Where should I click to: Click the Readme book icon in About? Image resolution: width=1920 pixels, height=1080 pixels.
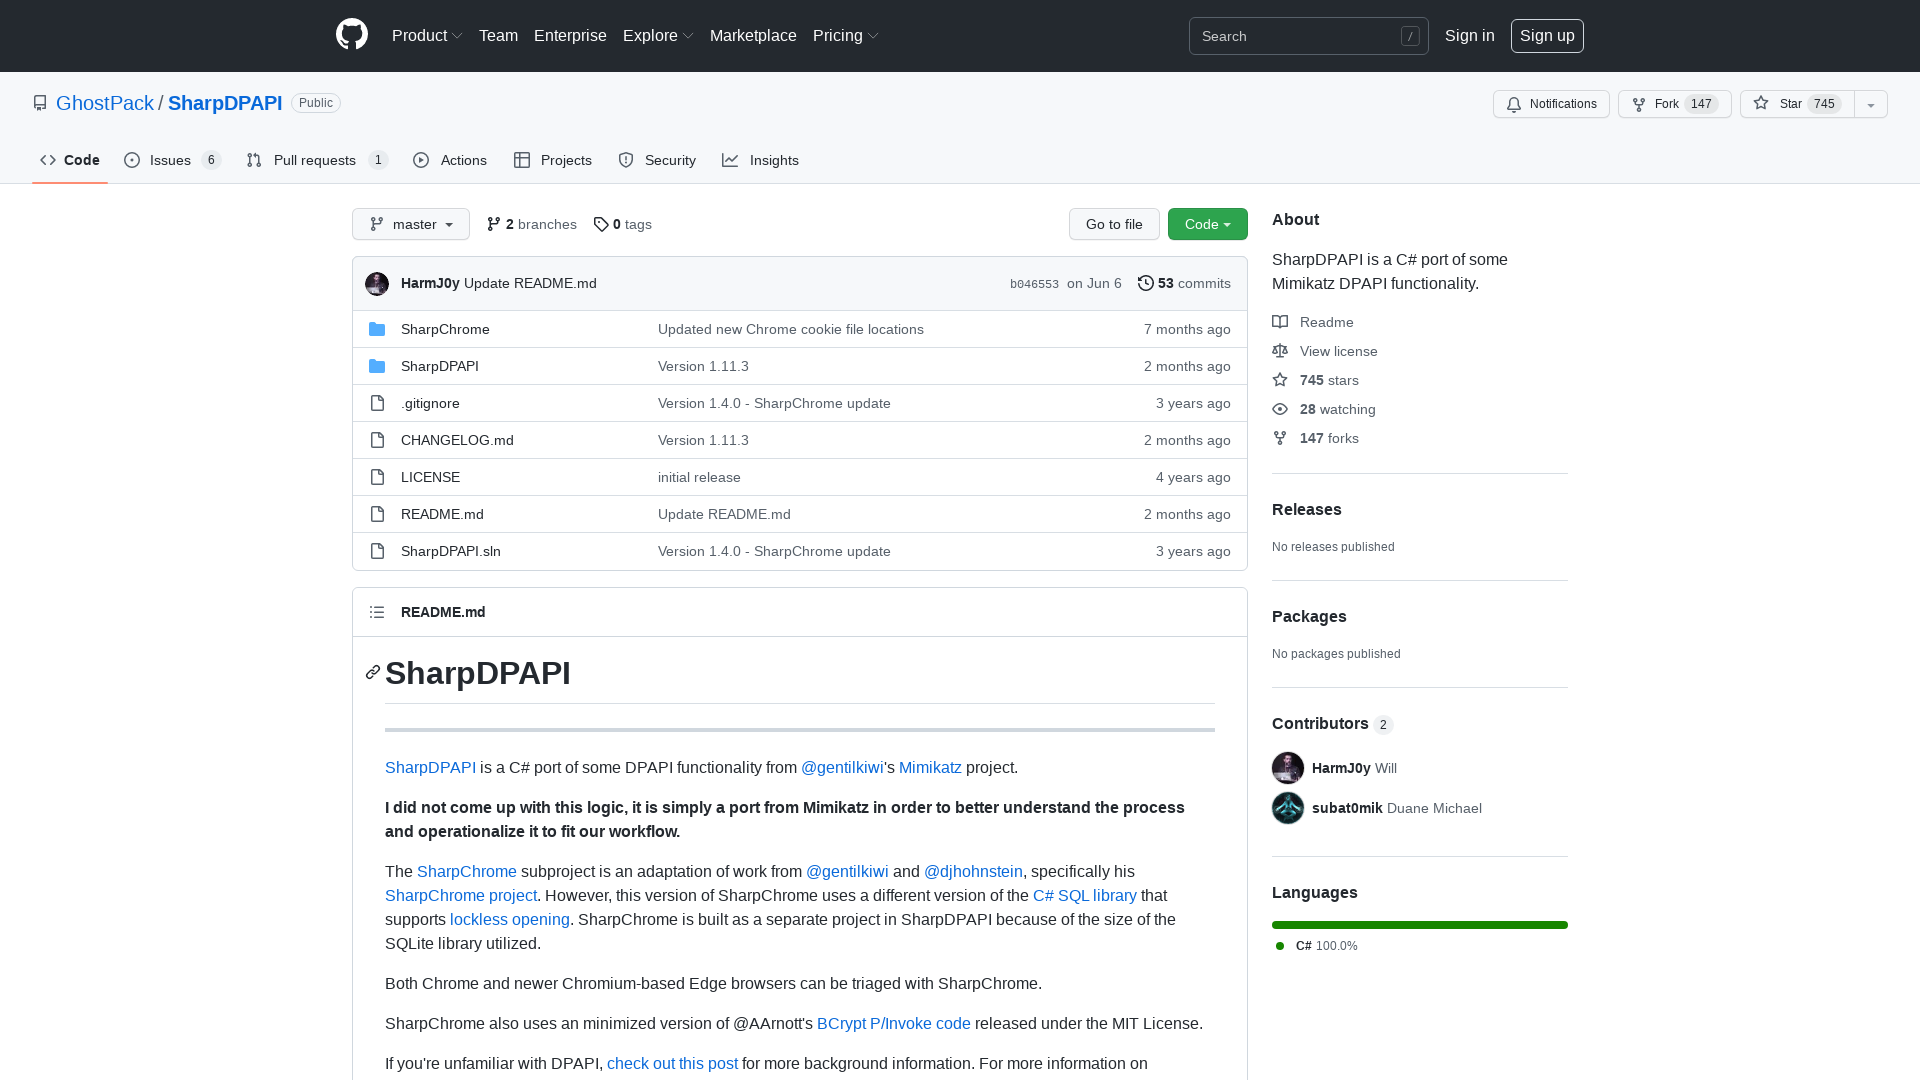click(x=1280, y=322)
